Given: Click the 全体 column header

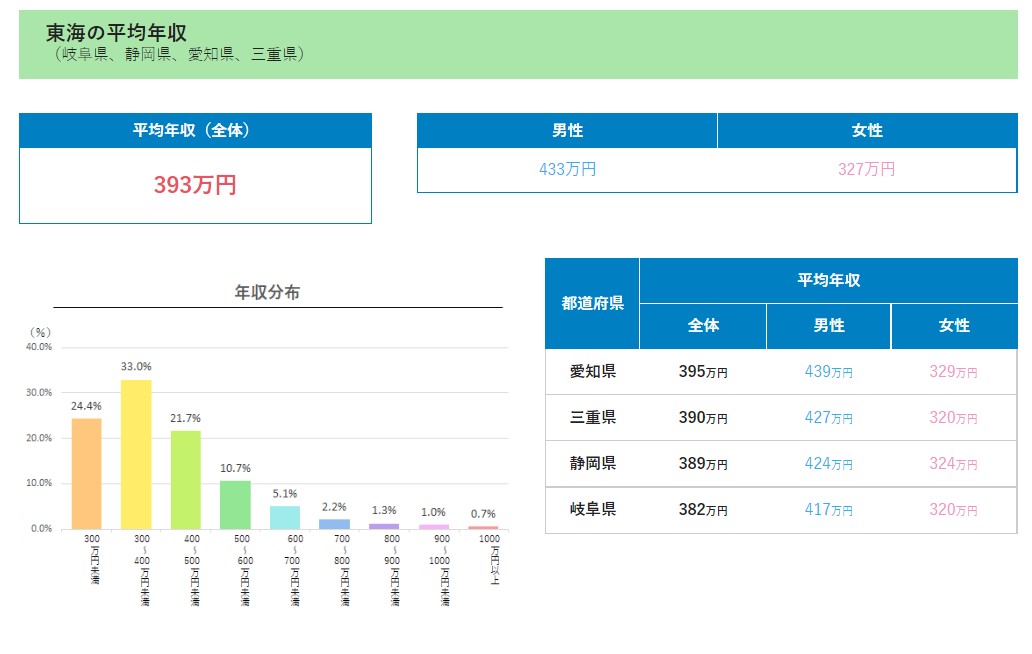Looking at the screenshot, I should [703, 326].
